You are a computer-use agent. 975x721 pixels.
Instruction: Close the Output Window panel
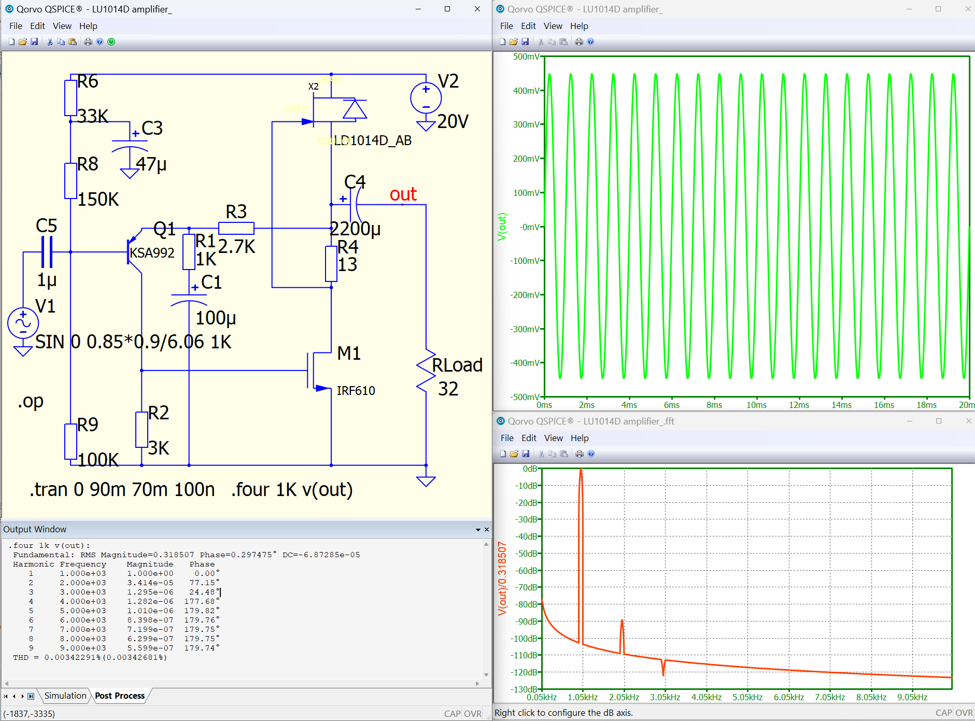click(486, 530)
